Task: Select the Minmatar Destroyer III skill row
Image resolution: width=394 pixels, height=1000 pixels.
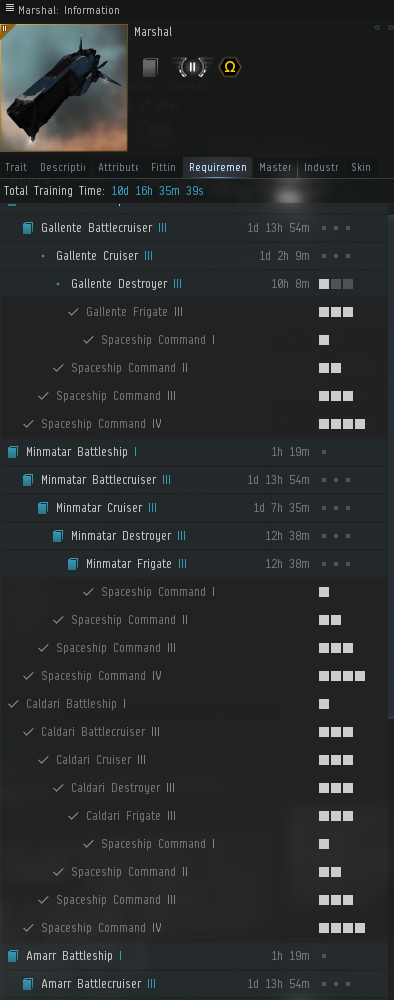Action: click(x=194, y=536)
